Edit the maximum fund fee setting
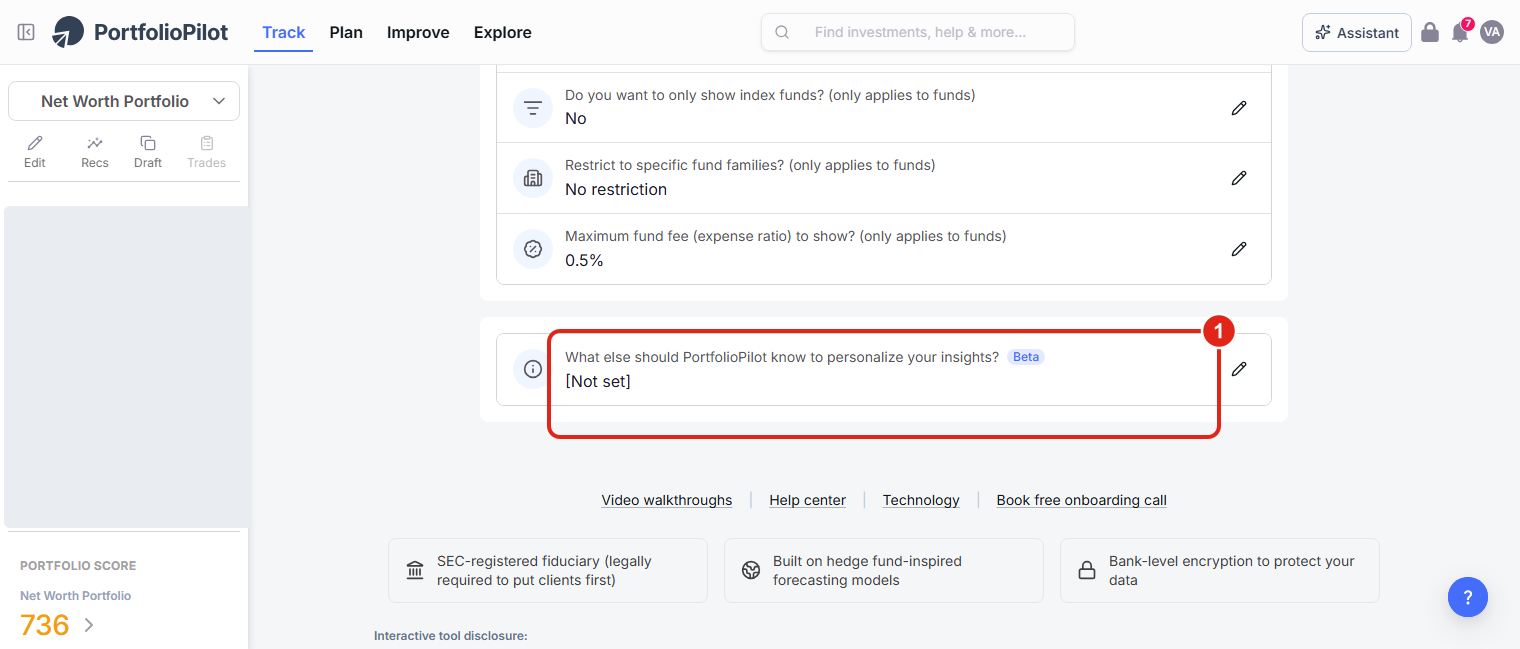The image size is (1520, 649). click(1239, 249)
